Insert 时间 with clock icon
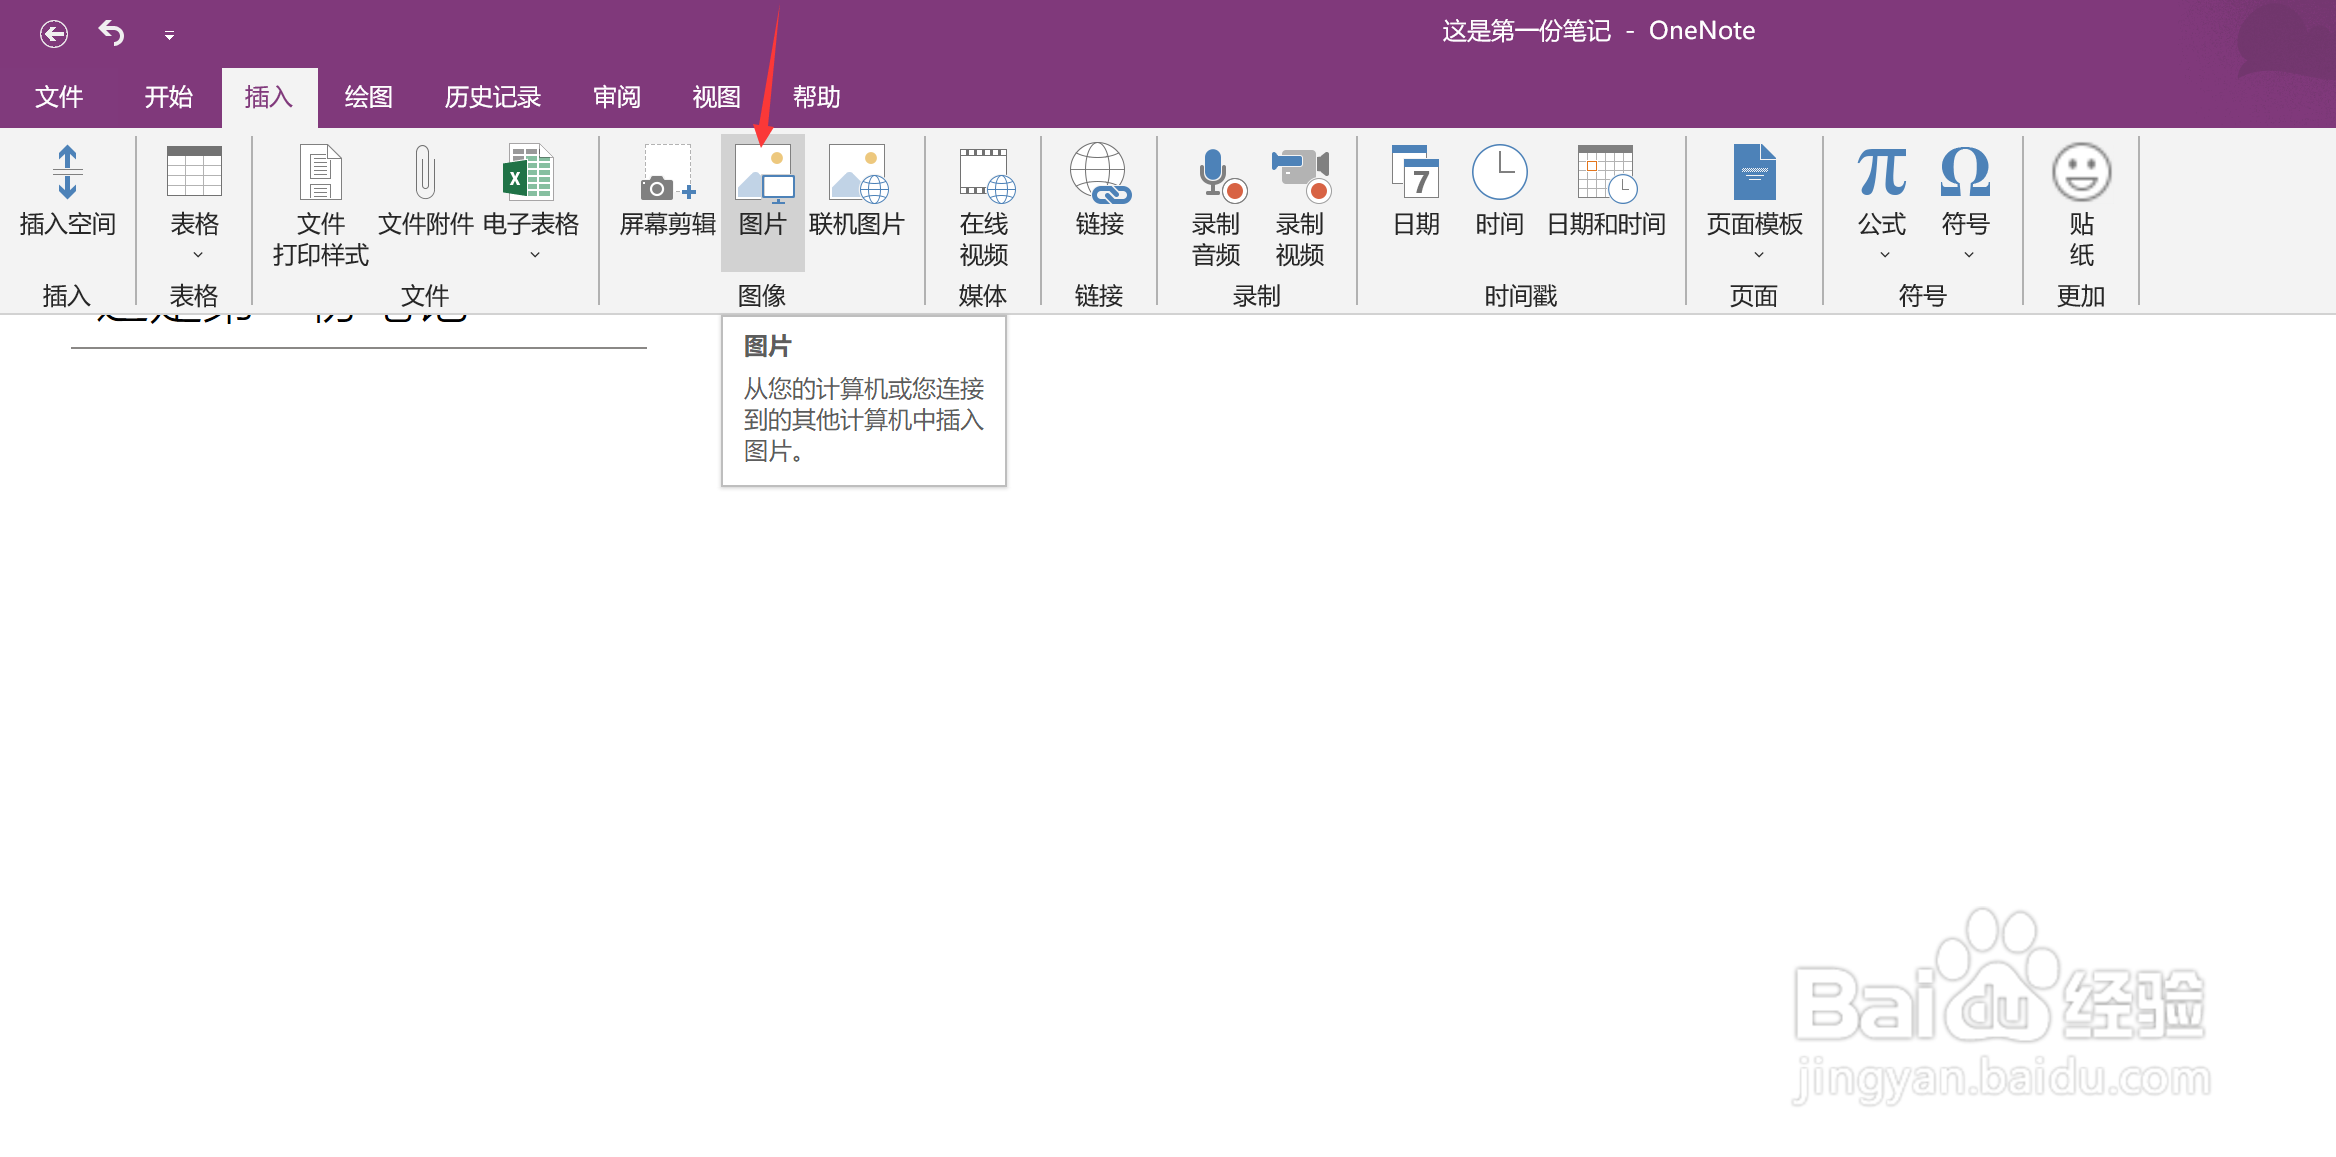The image size is (2336, 1157). coord(1499,172)
